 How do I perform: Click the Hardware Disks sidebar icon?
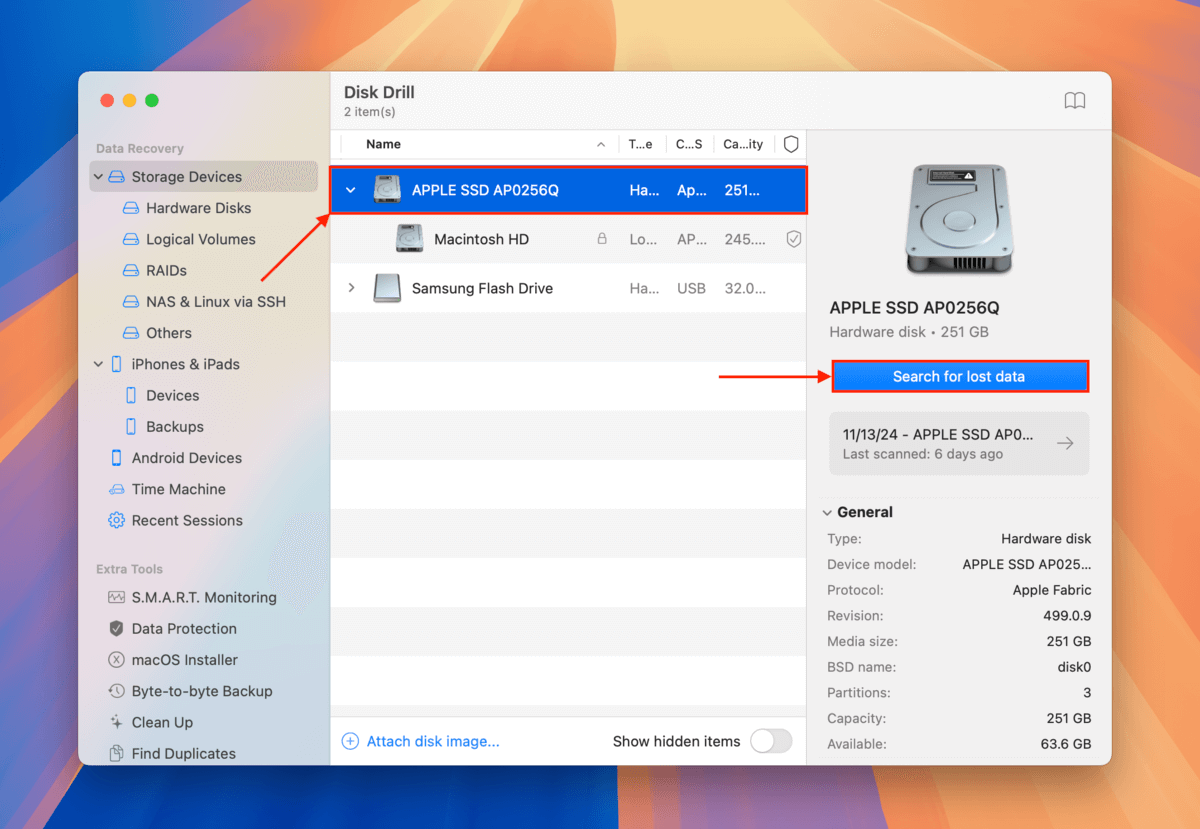[x=131, y=208]
